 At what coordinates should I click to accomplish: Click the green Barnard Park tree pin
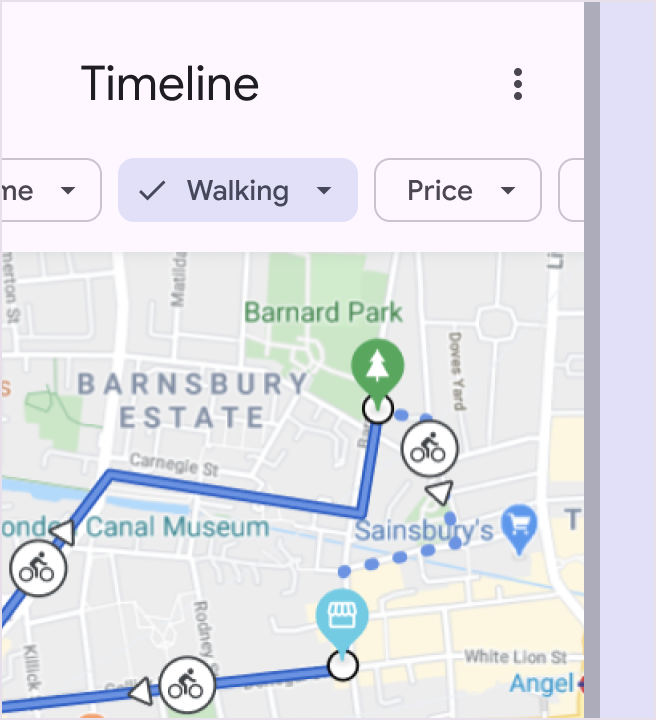376,367
